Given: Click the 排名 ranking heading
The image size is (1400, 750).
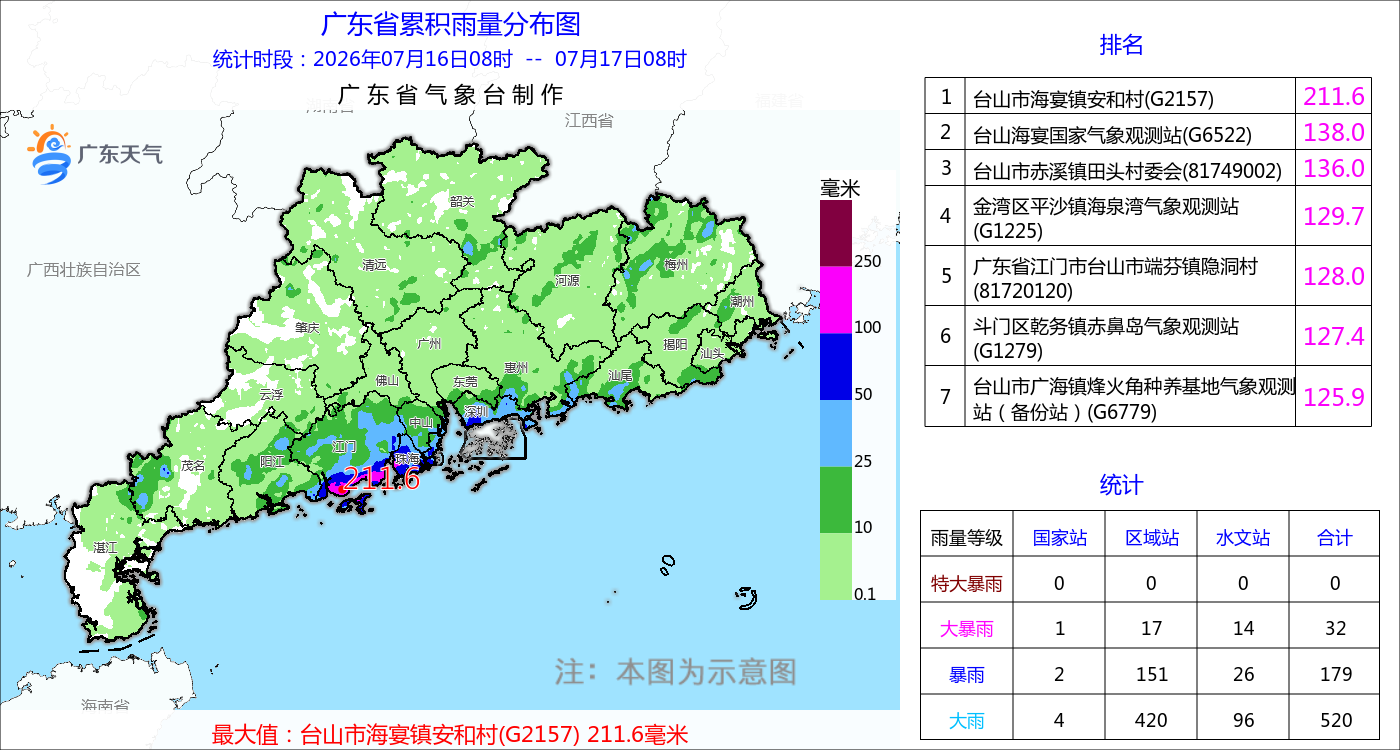Looking at the screenshot, I should (x=1121, y=45).
